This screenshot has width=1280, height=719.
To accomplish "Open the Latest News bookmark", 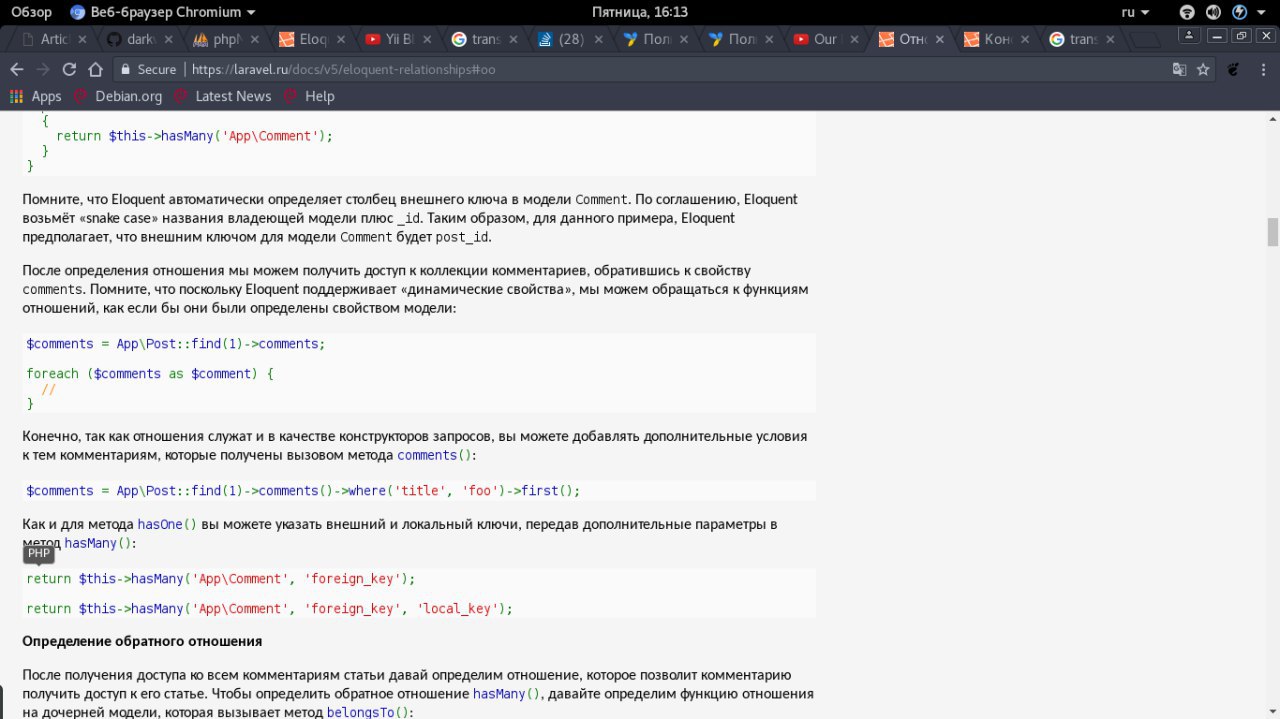I will pos(222,96).
